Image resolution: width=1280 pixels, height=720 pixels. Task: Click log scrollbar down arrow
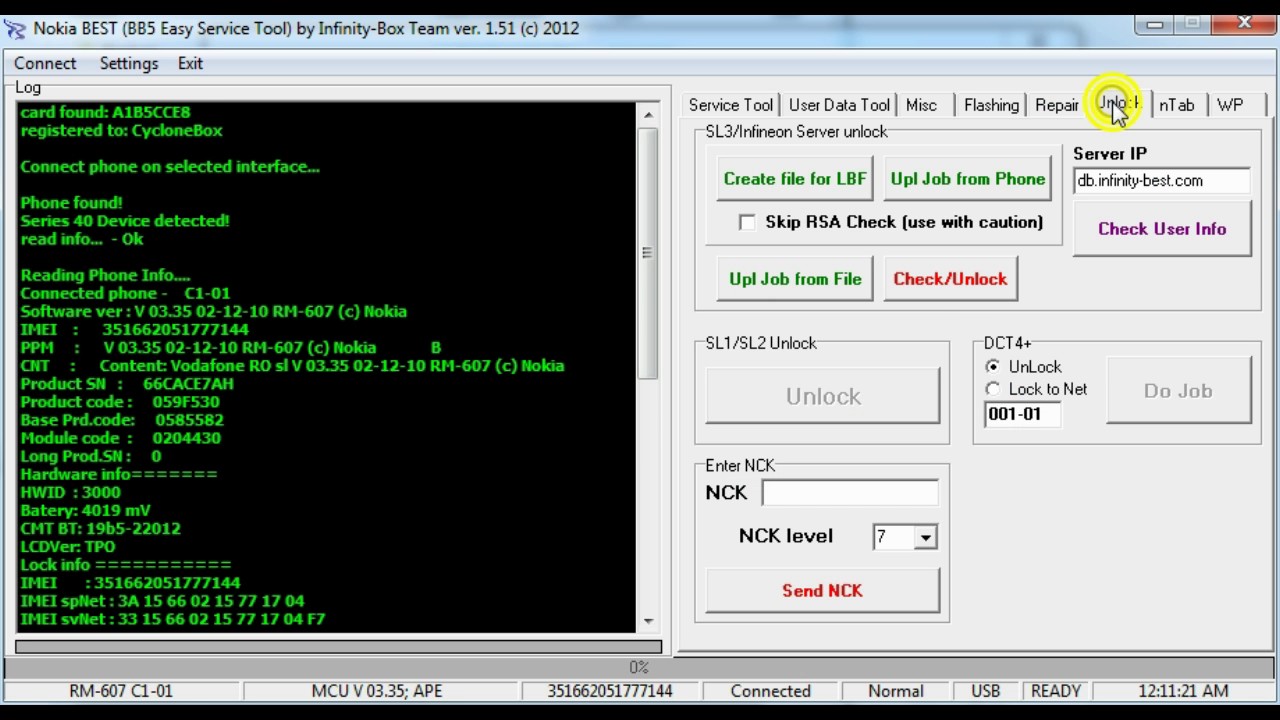pyautogui.click(x=648, y=621)
